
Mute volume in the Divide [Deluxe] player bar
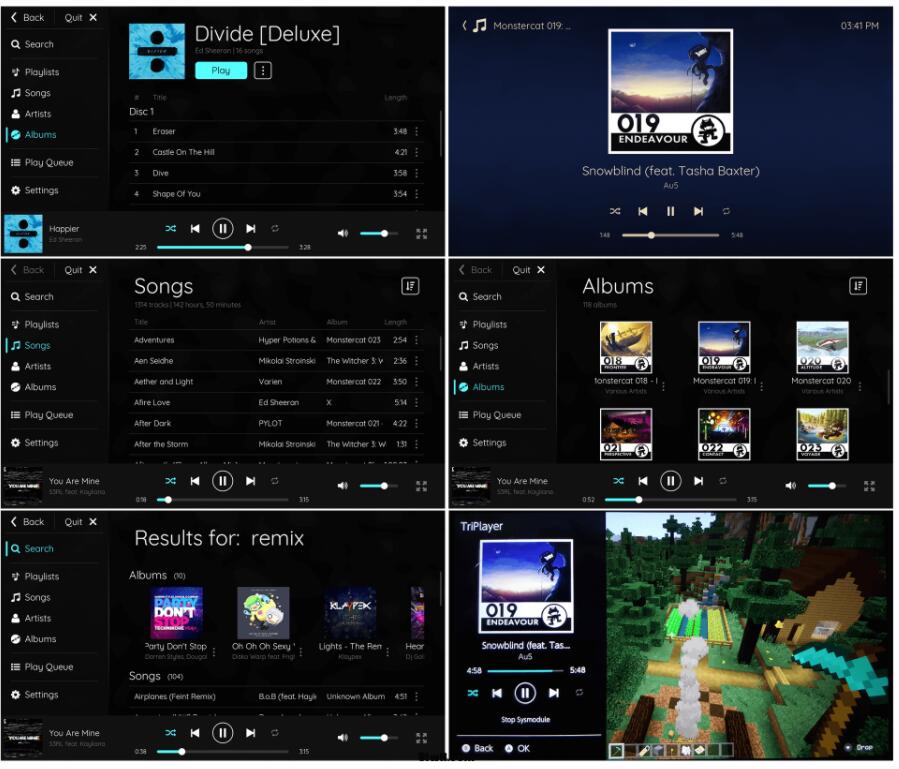[x=342, y=233]
